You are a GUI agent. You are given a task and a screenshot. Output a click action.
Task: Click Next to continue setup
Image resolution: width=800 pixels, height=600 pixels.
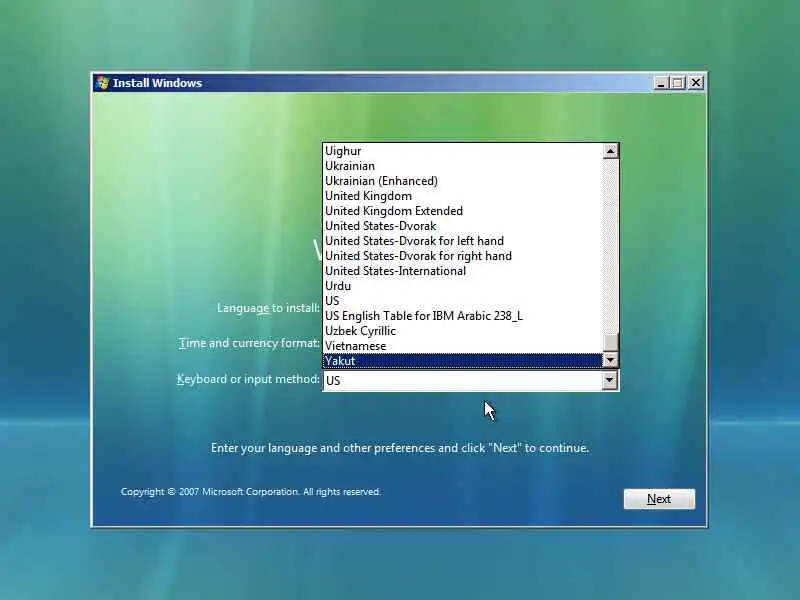click(659, 499)
